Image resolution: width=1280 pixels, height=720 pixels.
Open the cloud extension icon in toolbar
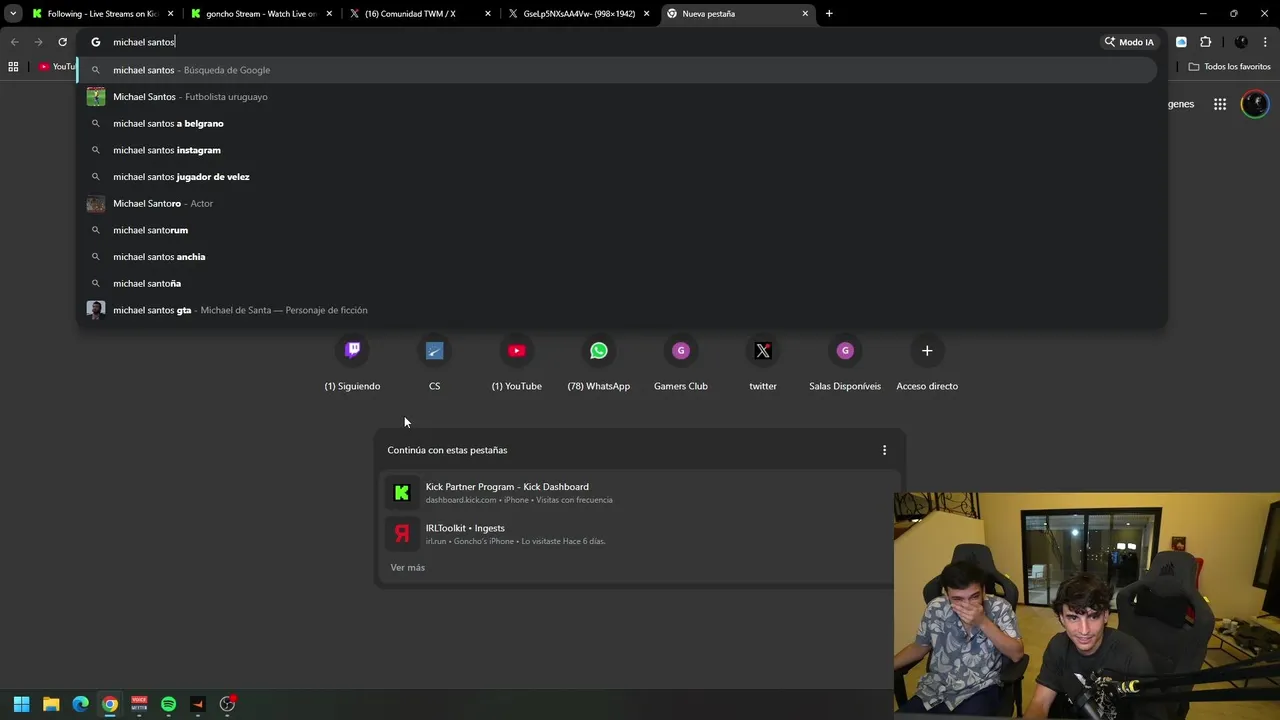[x=1181, y=42]
